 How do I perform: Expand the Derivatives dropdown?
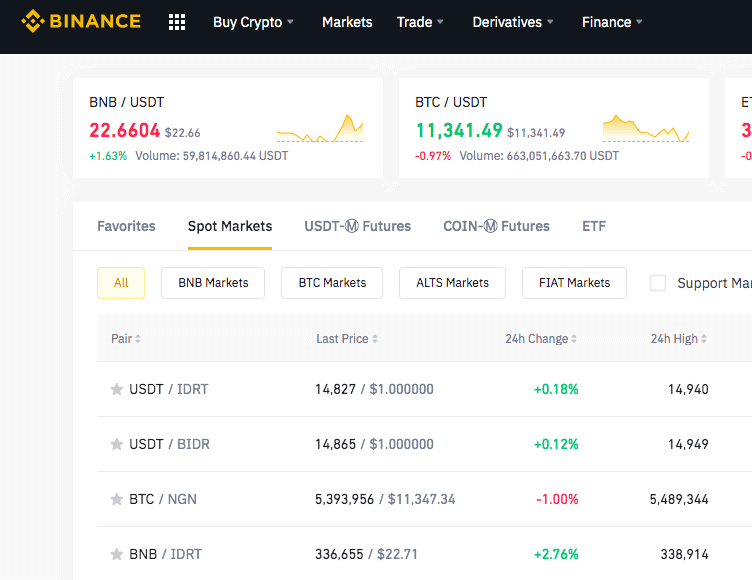[x=513, y=22]
